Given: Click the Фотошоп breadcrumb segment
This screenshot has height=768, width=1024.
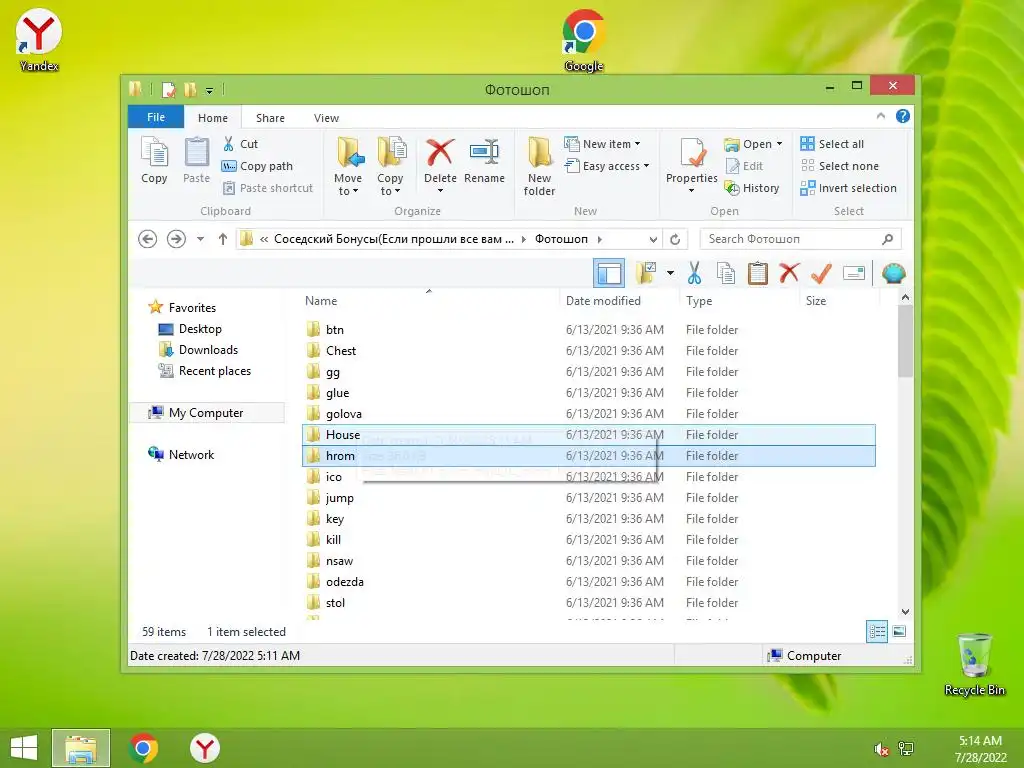Looking at the screenshot, I should coord(561,239).
